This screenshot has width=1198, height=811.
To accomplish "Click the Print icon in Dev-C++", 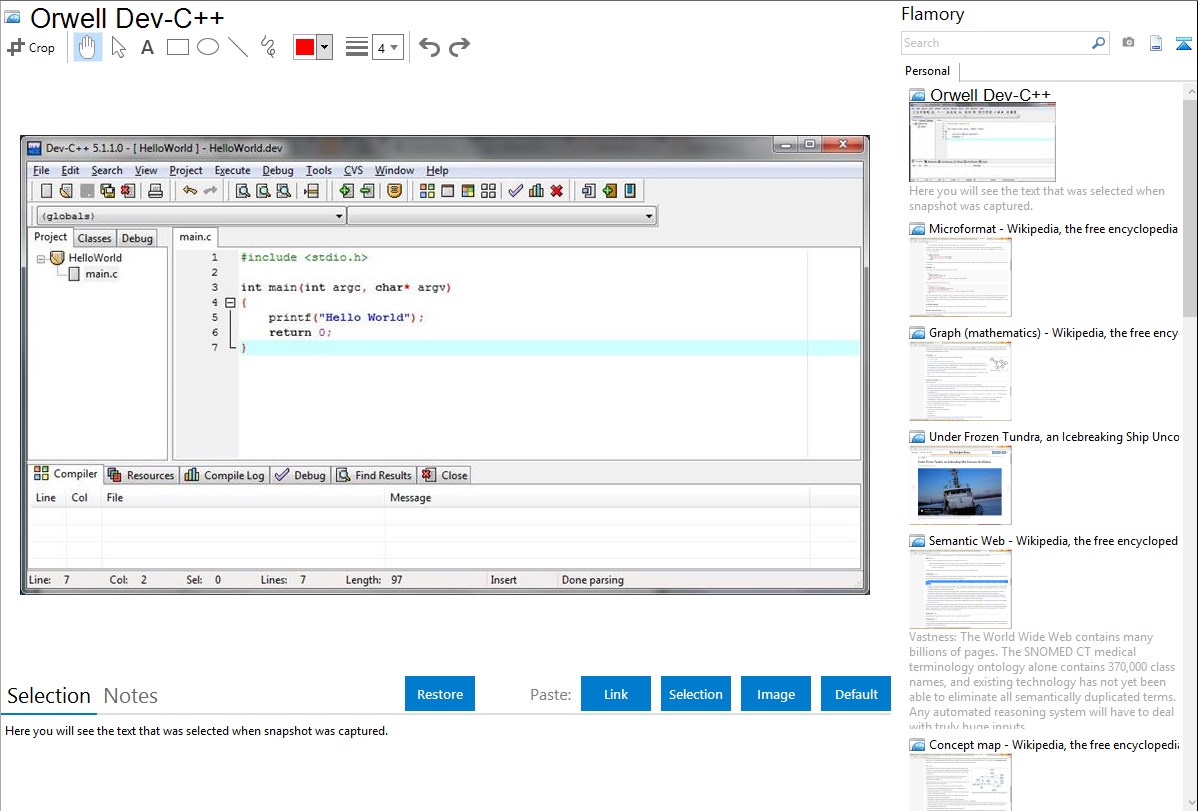I will tap(155, 191).
